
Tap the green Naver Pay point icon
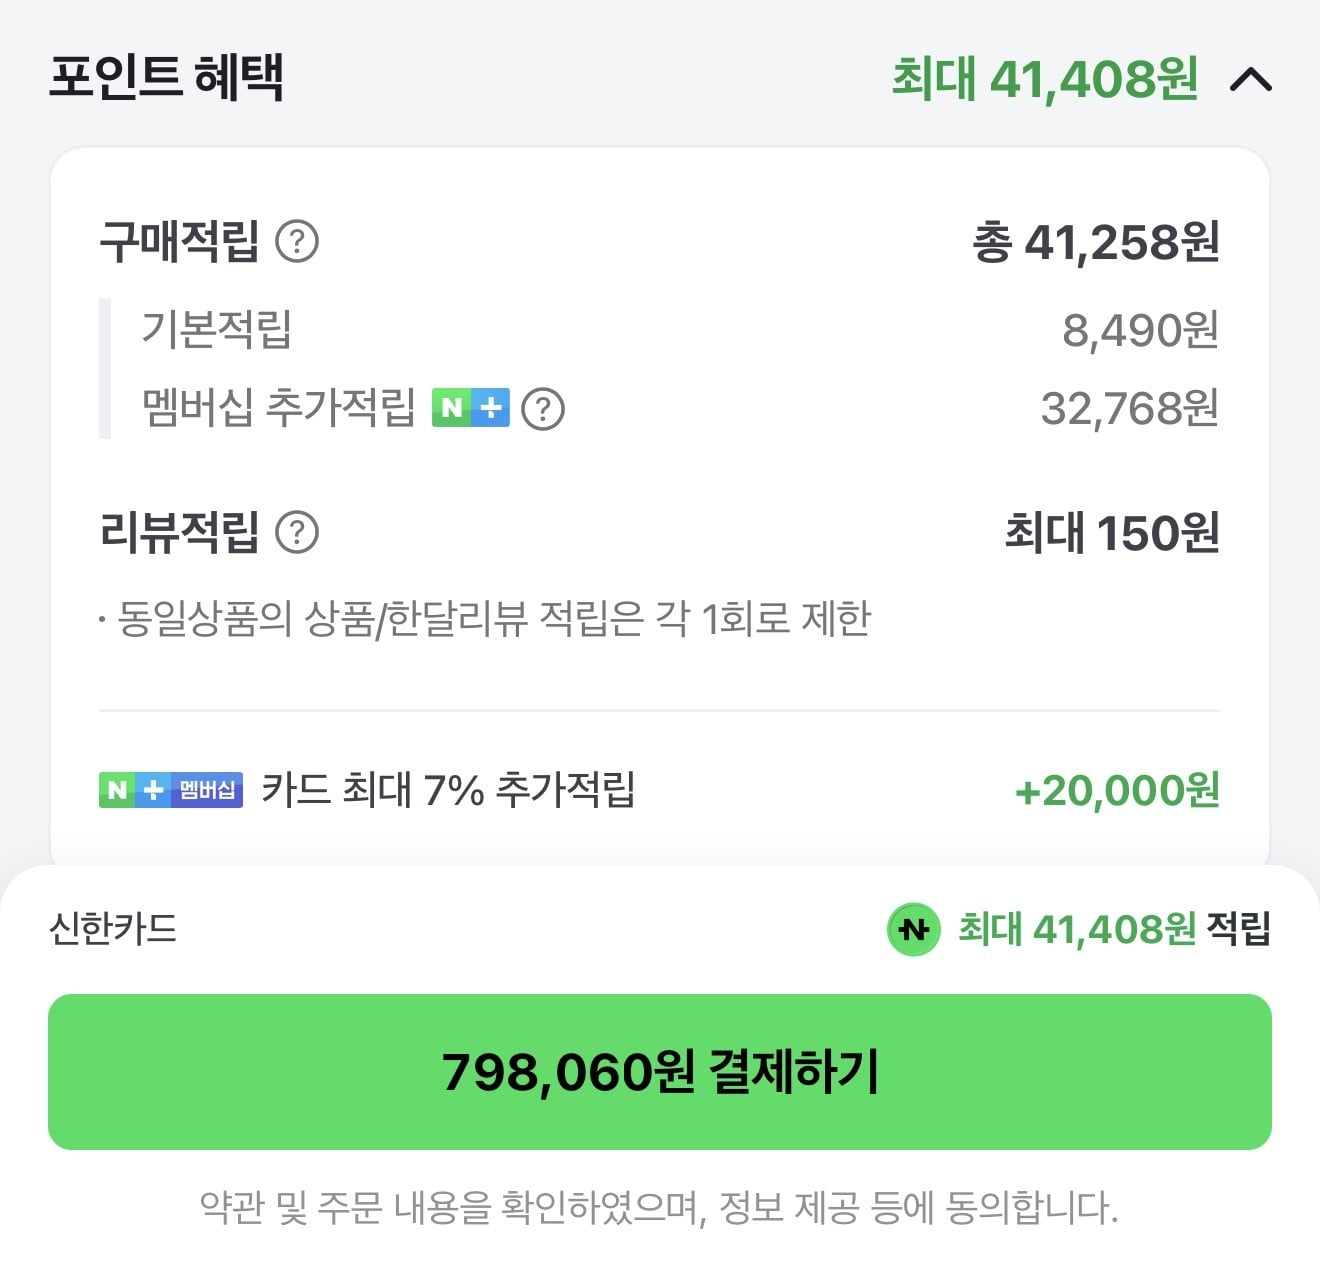[x=913, y=930]
